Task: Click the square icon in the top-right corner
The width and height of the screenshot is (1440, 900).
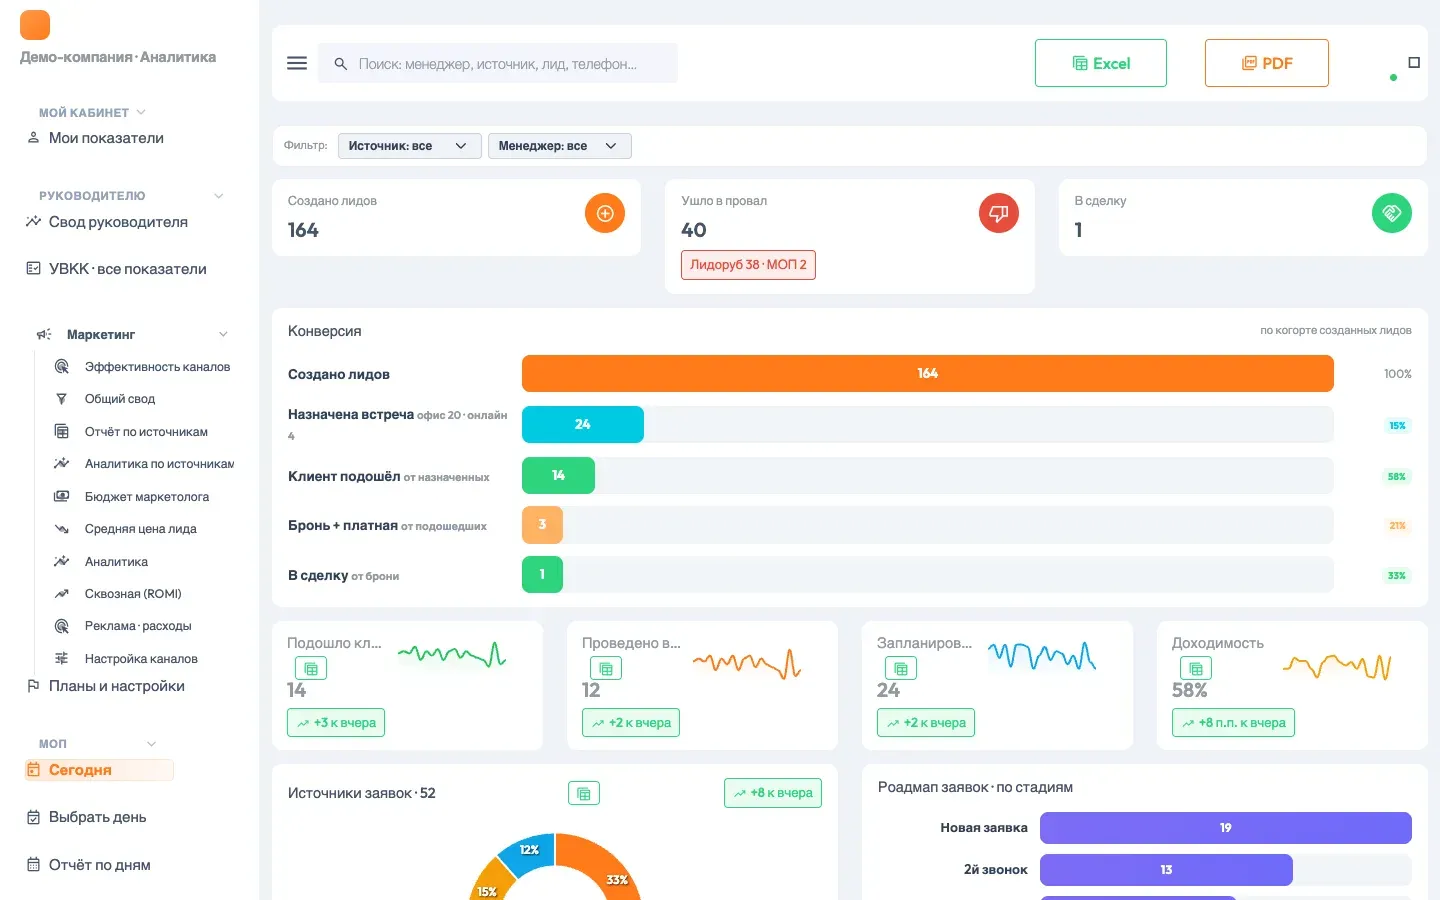Action: [1414, 62]
